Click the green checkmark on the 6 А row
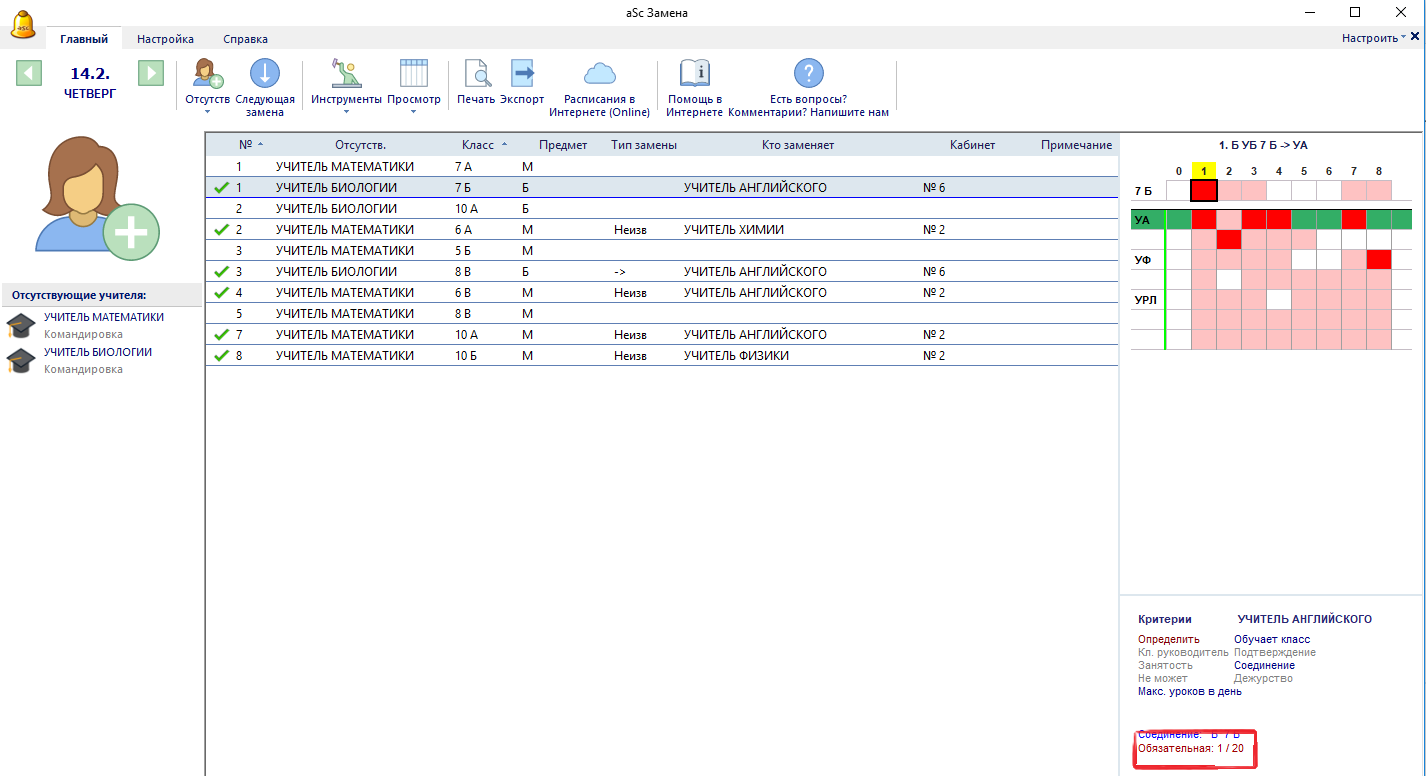Viewport: 1426px width, 776px height. pos(222,230)
